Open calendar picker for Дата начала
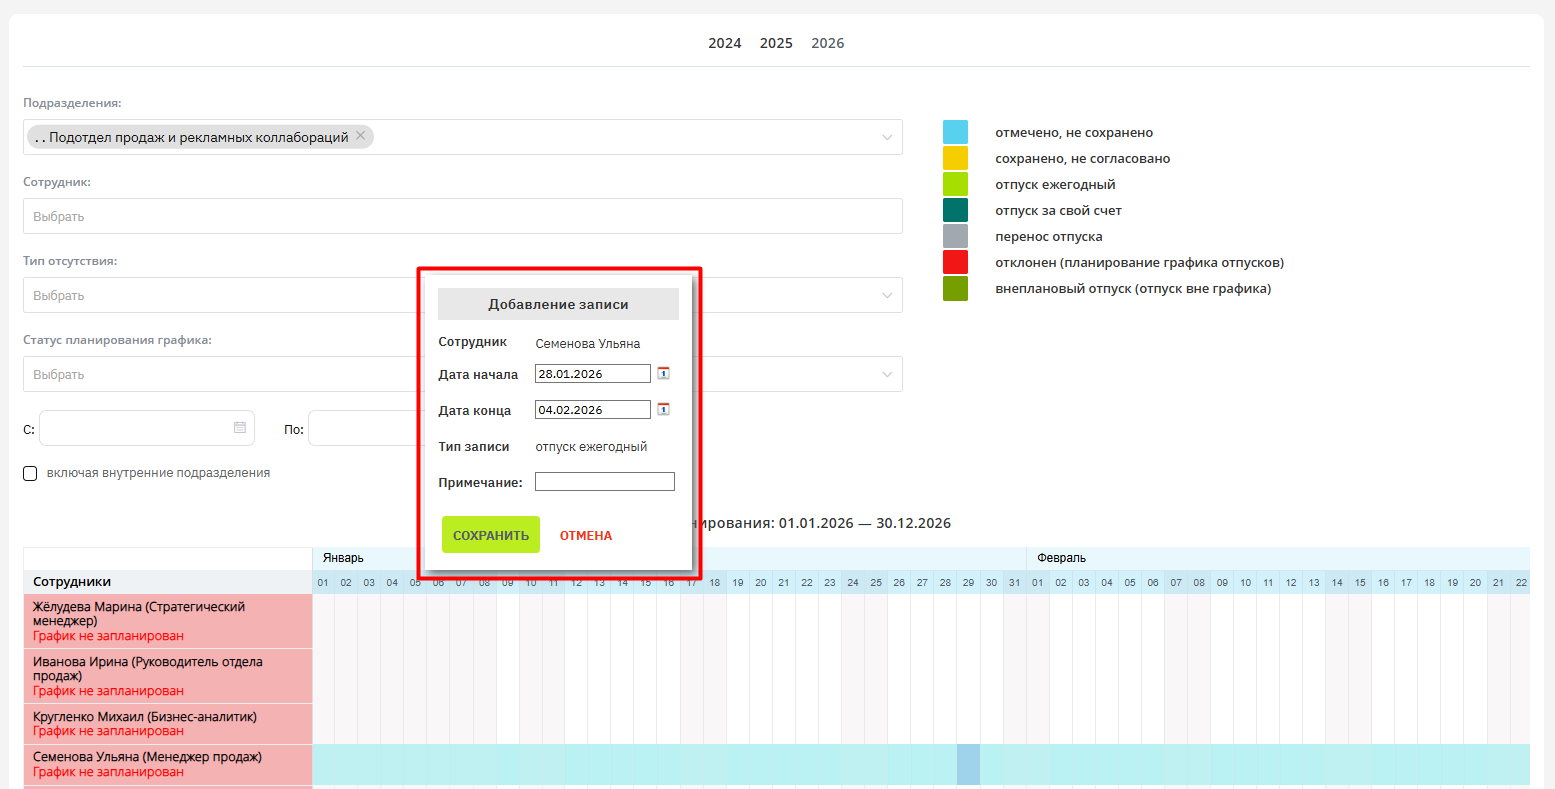This screenshot has height=789, width=1555. (663, 373)
